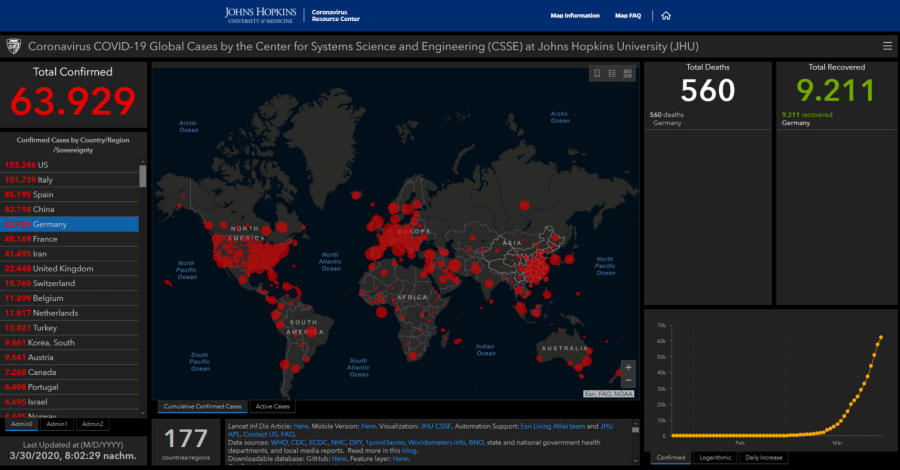The height and width of the screenshot is (470, 900).
Task: Zoom out on the map with minus button
Action: click(x=628, y=381)
